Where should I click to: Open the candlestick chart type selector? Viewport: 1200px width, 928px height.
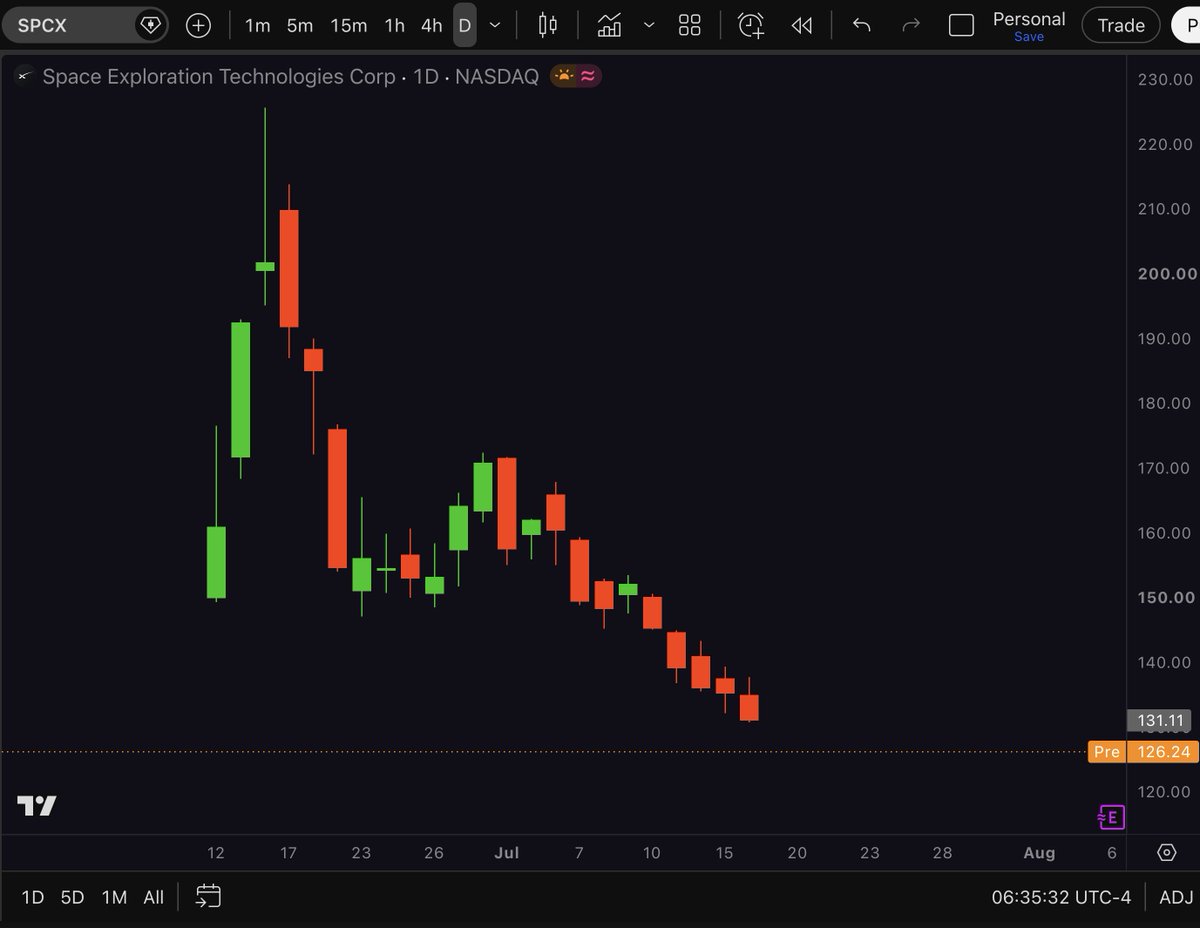[x=547, y=25]
